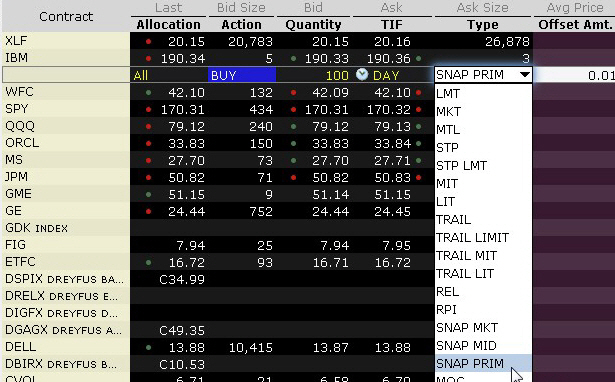The height and width of the screenshot is (382, 615).
Task: Click the DAY time-in-force cell
Action: 386,75
